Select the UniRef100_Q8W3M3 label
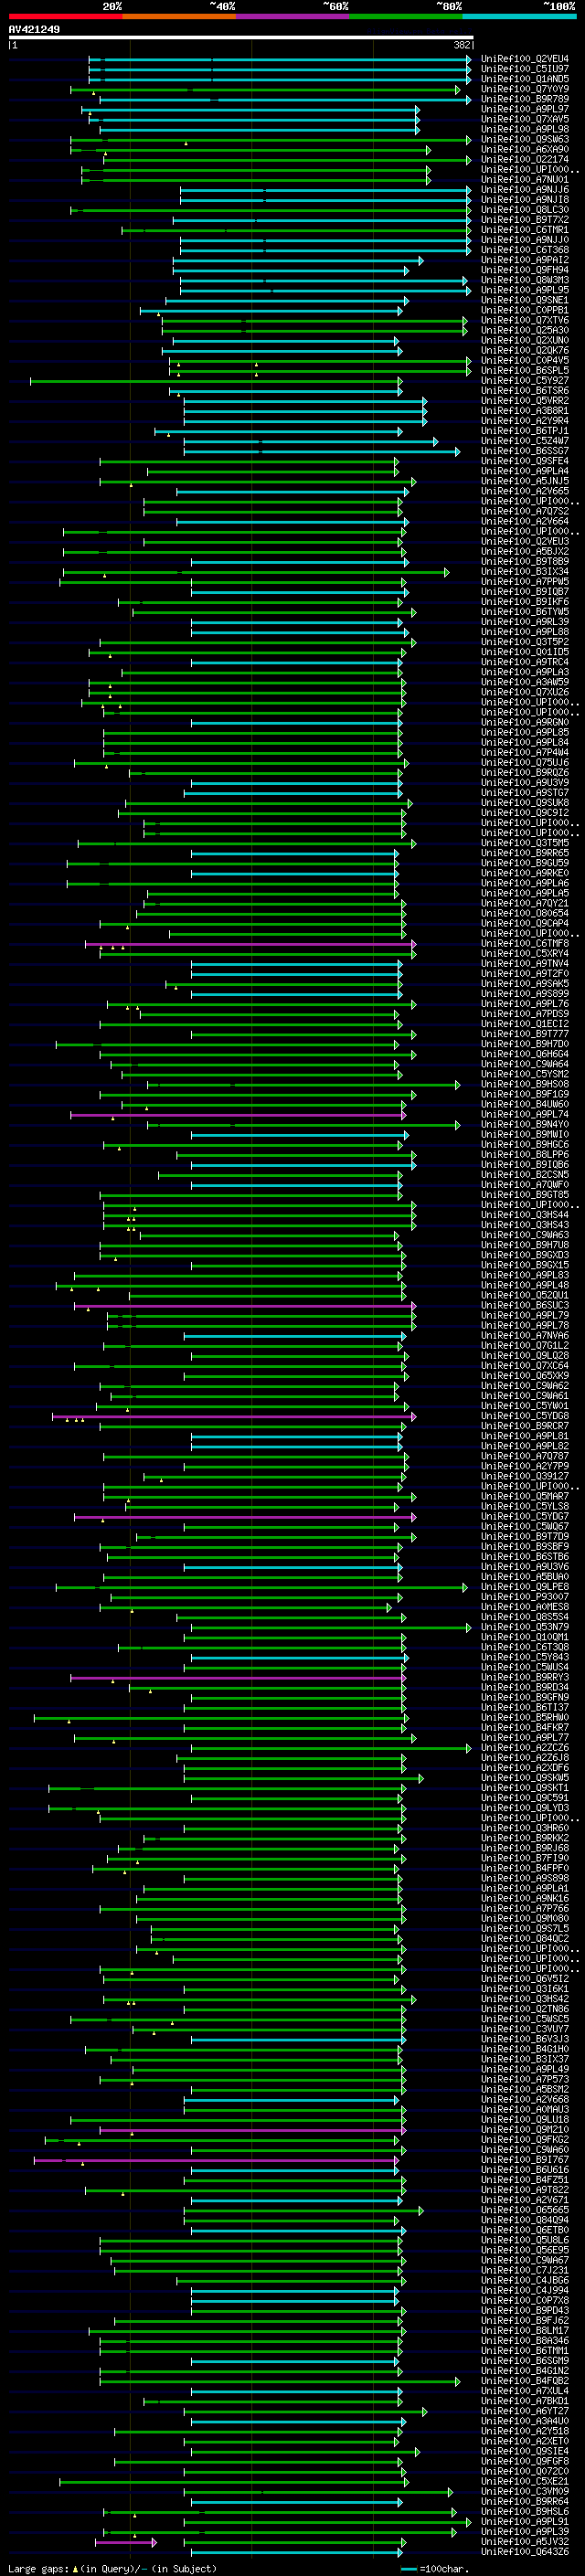Image resolution: width=585 pixels, height=2576 pixels. point(525,280)
